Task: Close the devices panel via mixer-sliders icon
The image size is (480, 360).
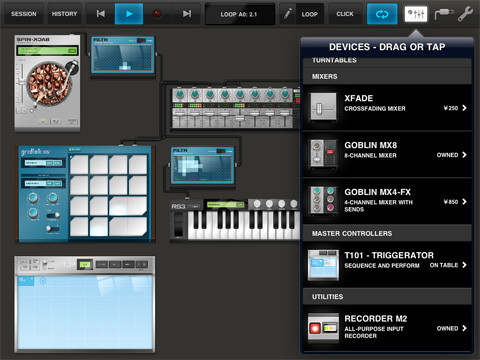Action: click(x=416, y=14)
